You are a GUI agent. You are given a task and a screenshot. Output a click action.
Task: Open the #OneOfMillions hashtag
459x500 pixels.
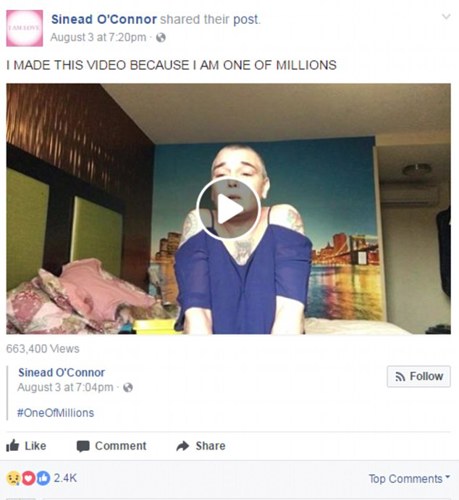point(56,413)
